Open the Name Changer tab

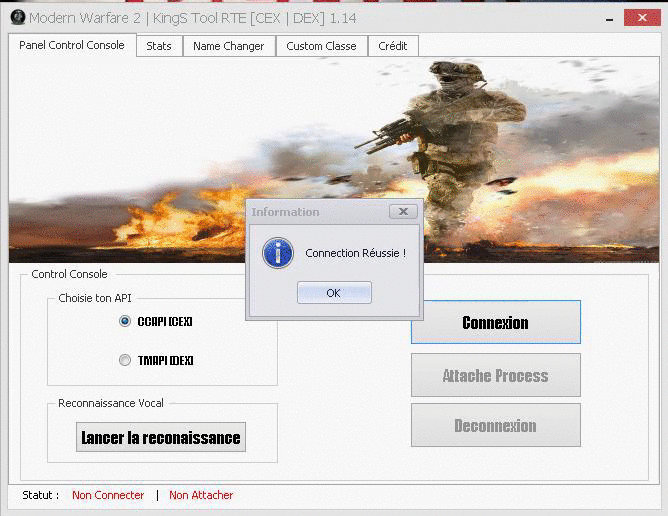click(x=229, y=46)
